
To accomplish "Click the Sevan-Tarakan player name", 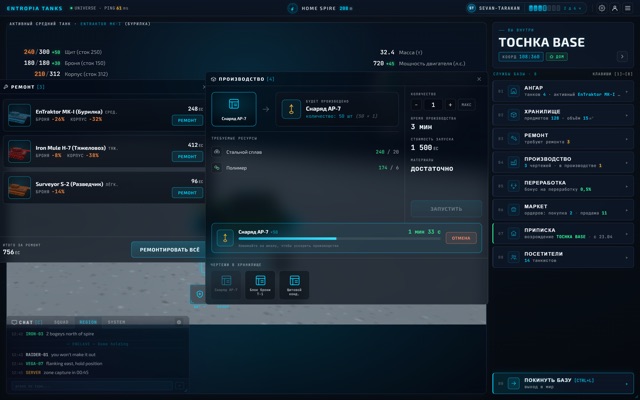I will [499, 8].
